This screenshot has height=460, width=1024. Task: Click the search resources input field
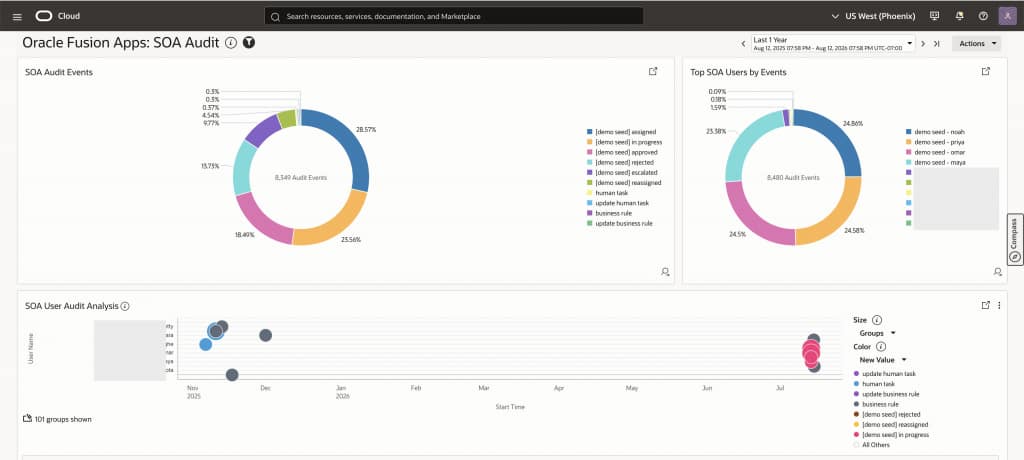(x=454, y=16)
